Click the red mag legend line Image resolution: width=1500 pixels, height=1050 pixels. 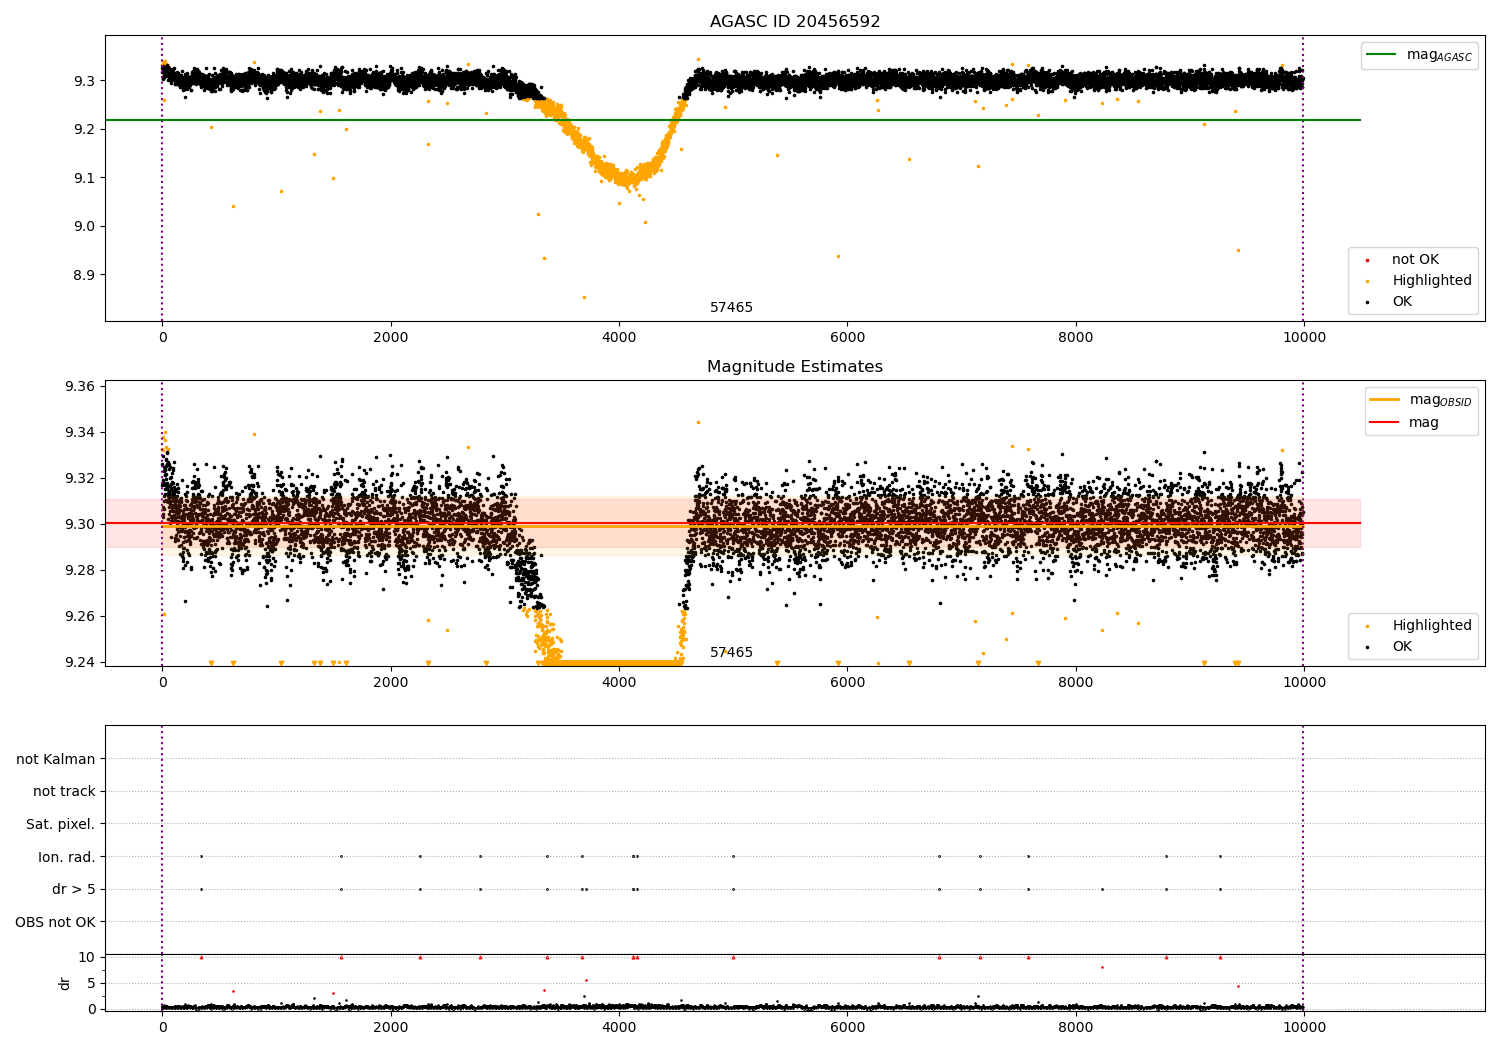point(1385,422)
